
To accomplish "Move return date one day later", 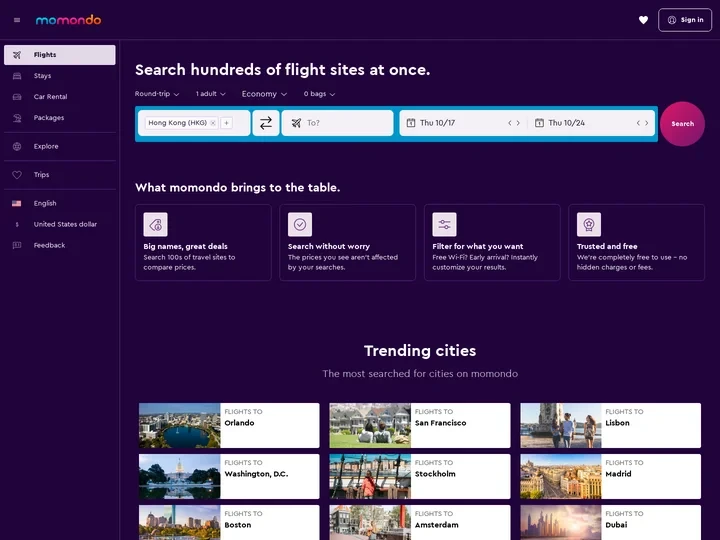I will pyautogui.click(x=647, y=123).
